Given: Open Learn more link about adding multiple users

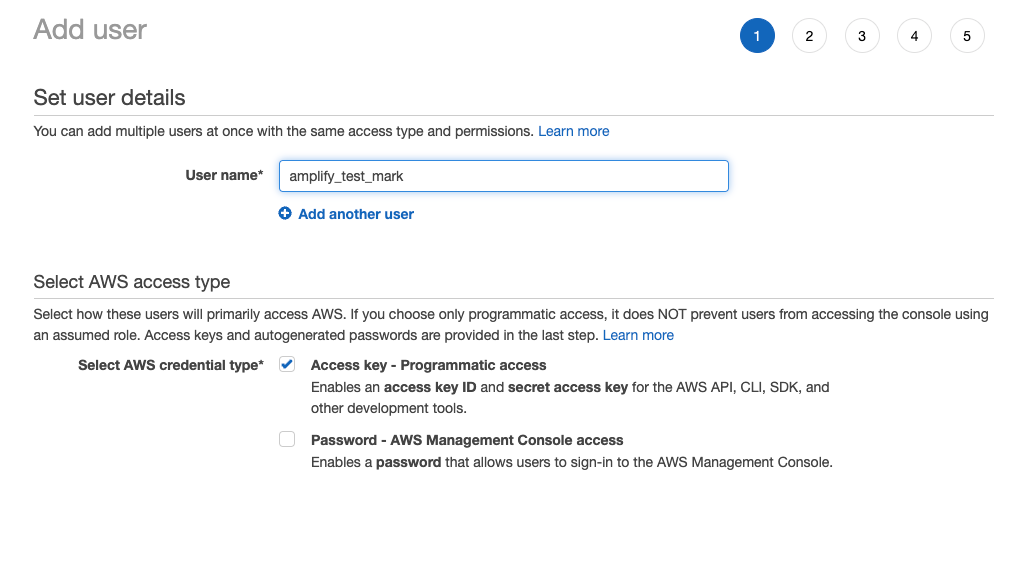Looking at the screenshot, I should pyautogui.click(x=573, y=131).
